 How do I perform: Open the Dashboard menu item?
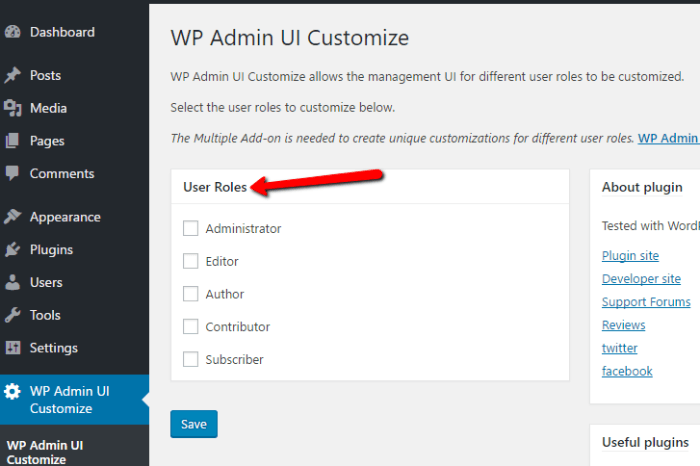62,32
